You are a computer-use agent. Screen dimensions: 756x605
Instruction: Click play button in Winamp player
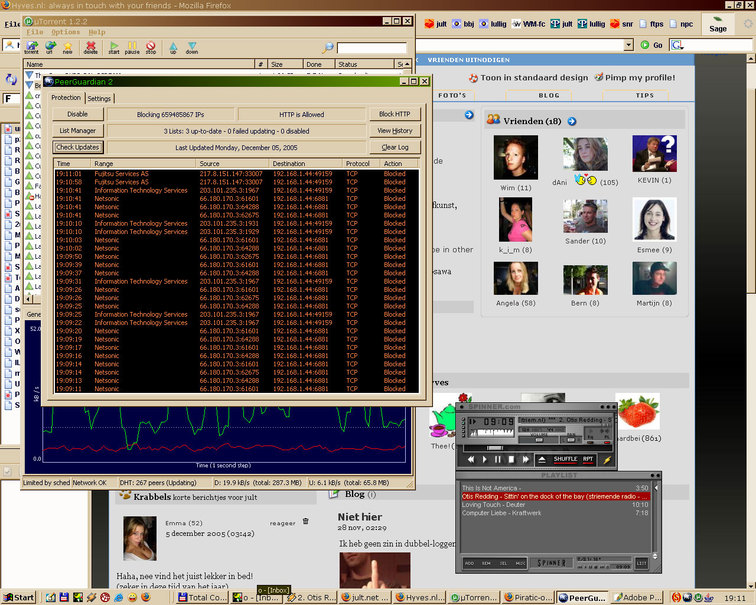(485, 459)
